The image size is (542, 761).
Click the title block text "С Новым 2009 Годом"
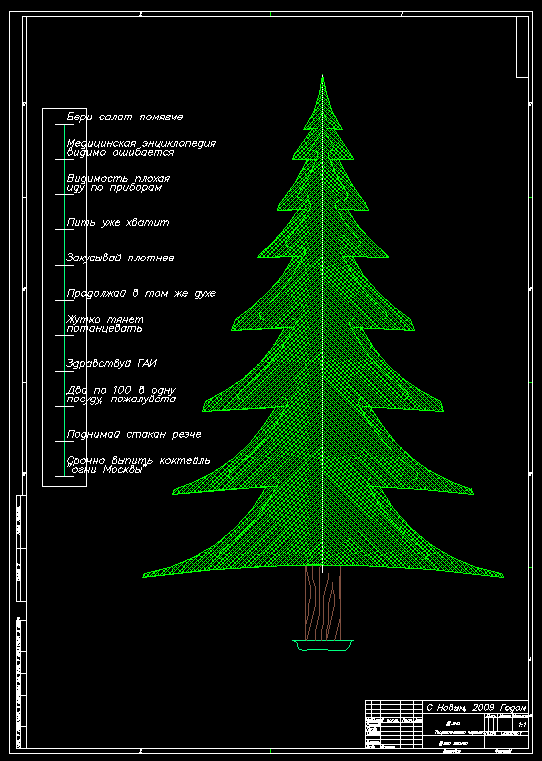click(476, 708)
